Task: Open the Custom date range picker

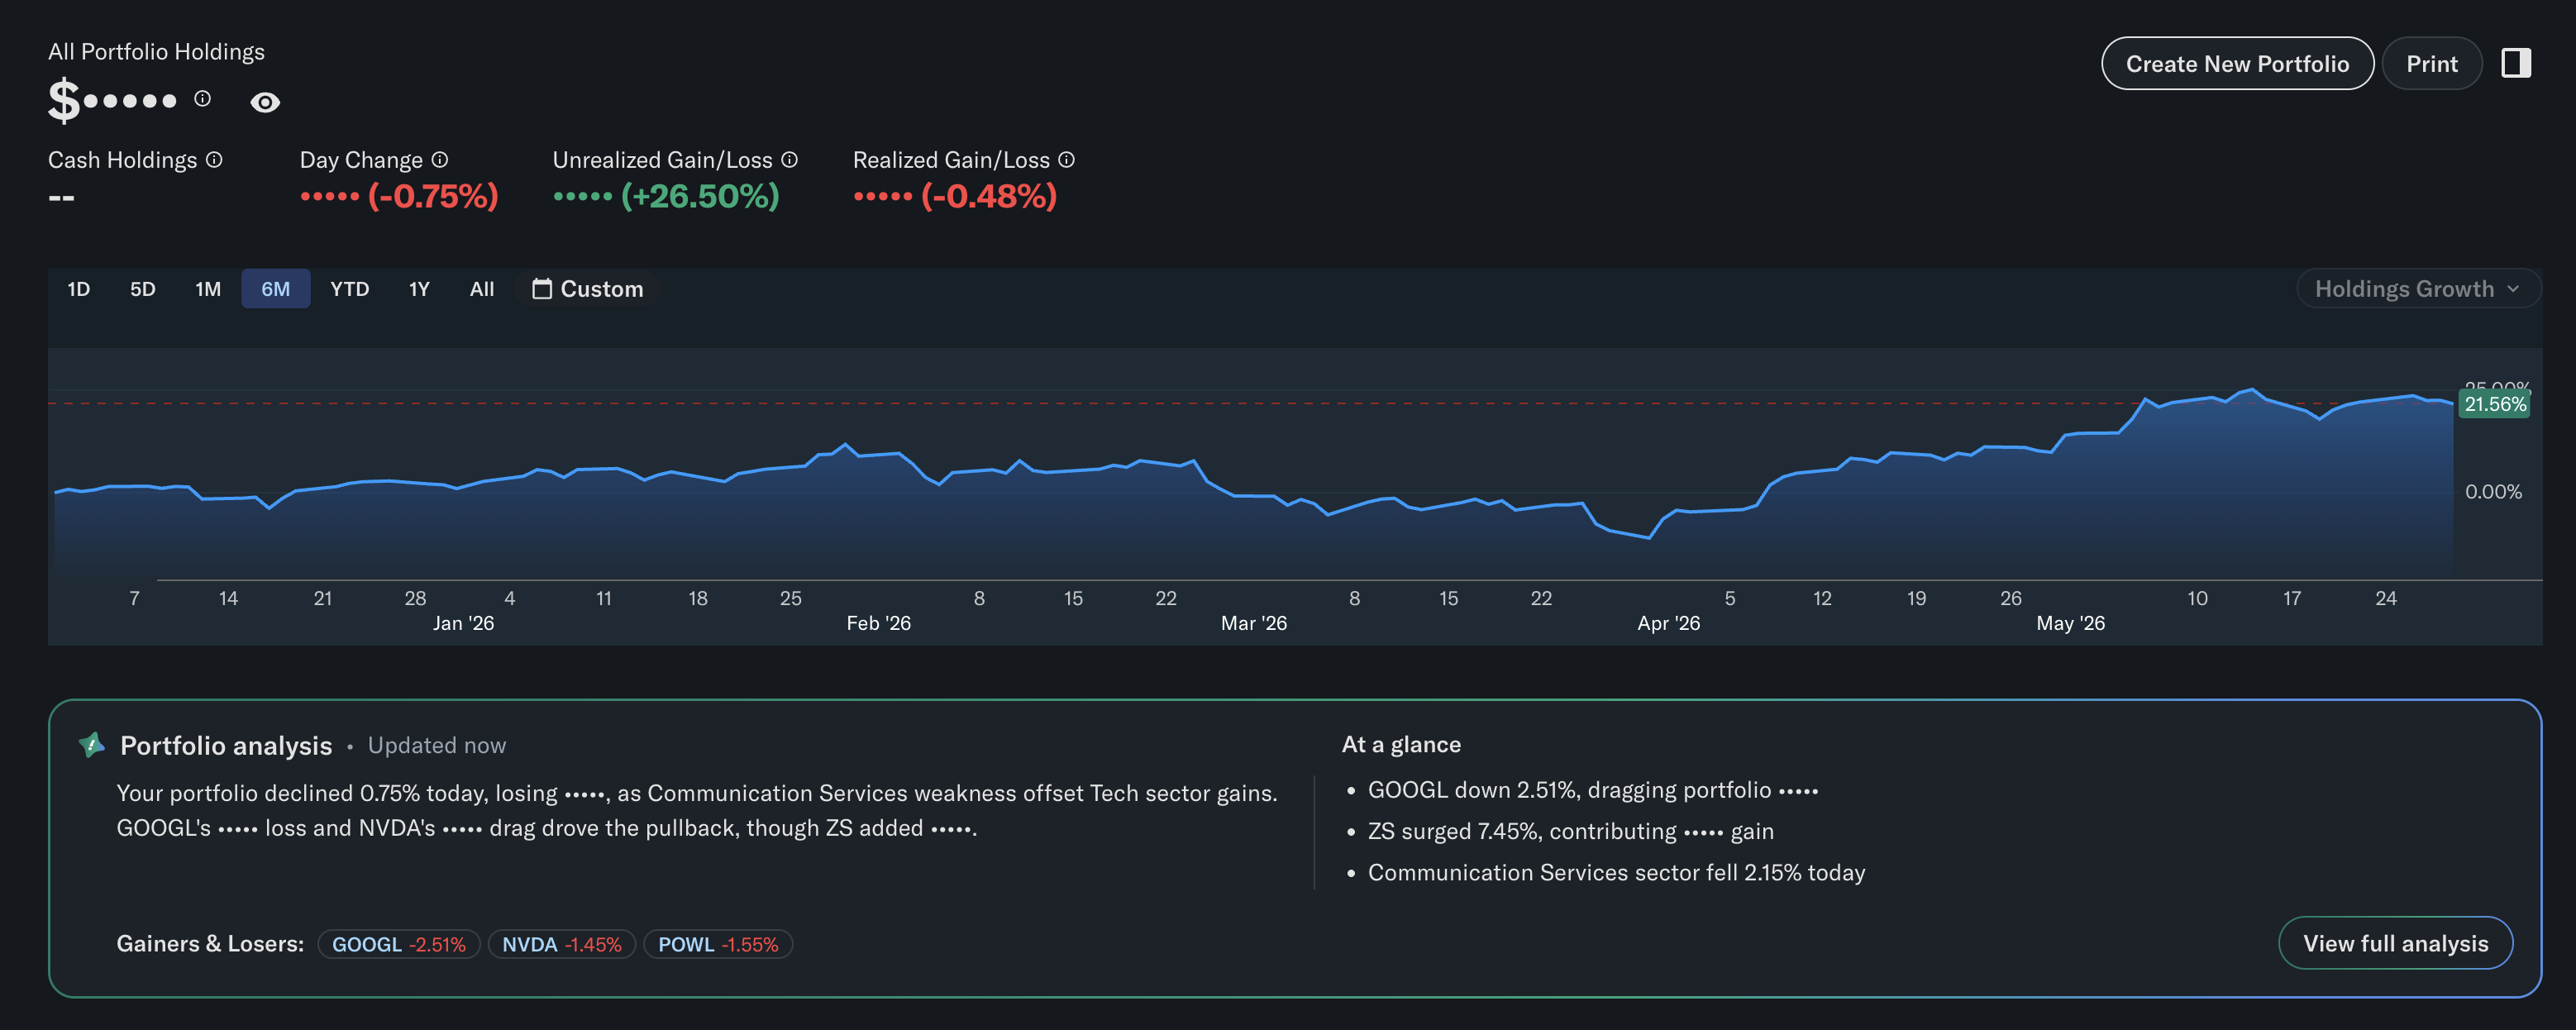Action: 588,289
